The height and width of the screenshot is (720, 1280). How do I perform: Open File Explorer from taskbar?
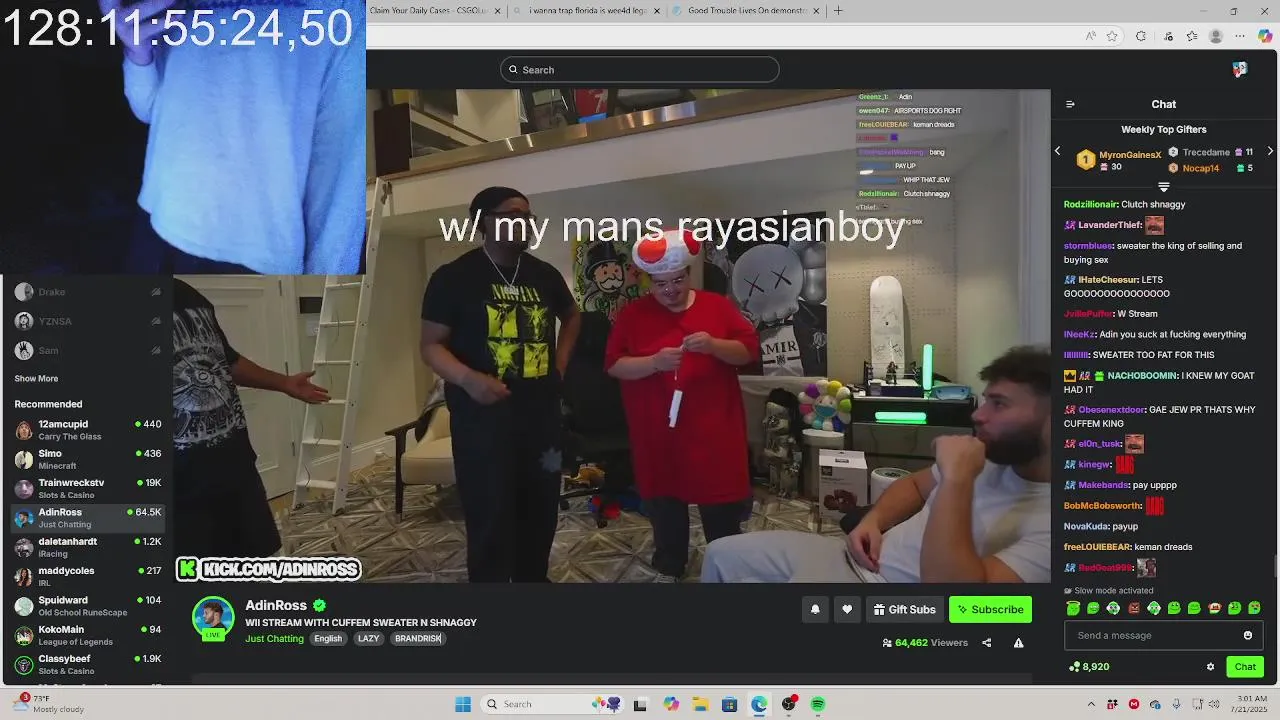coord(700,704)
